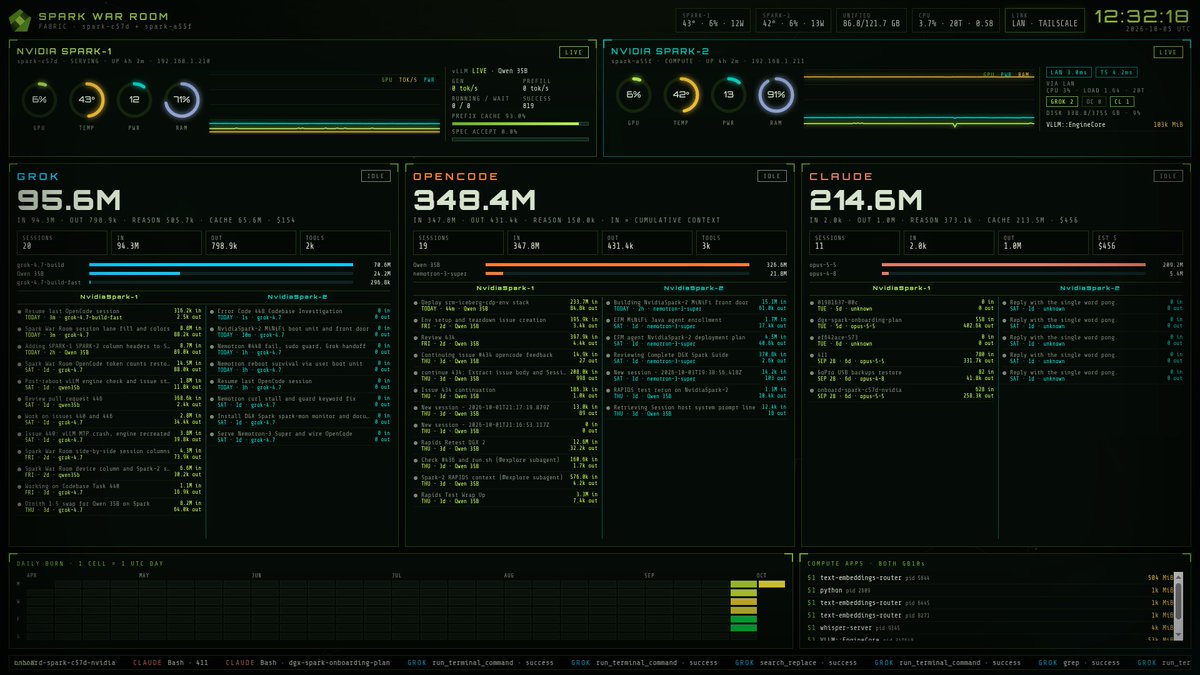Click the IDLE badge in the Grok panel
The image size is (1200, 675).
click(377, 176)
